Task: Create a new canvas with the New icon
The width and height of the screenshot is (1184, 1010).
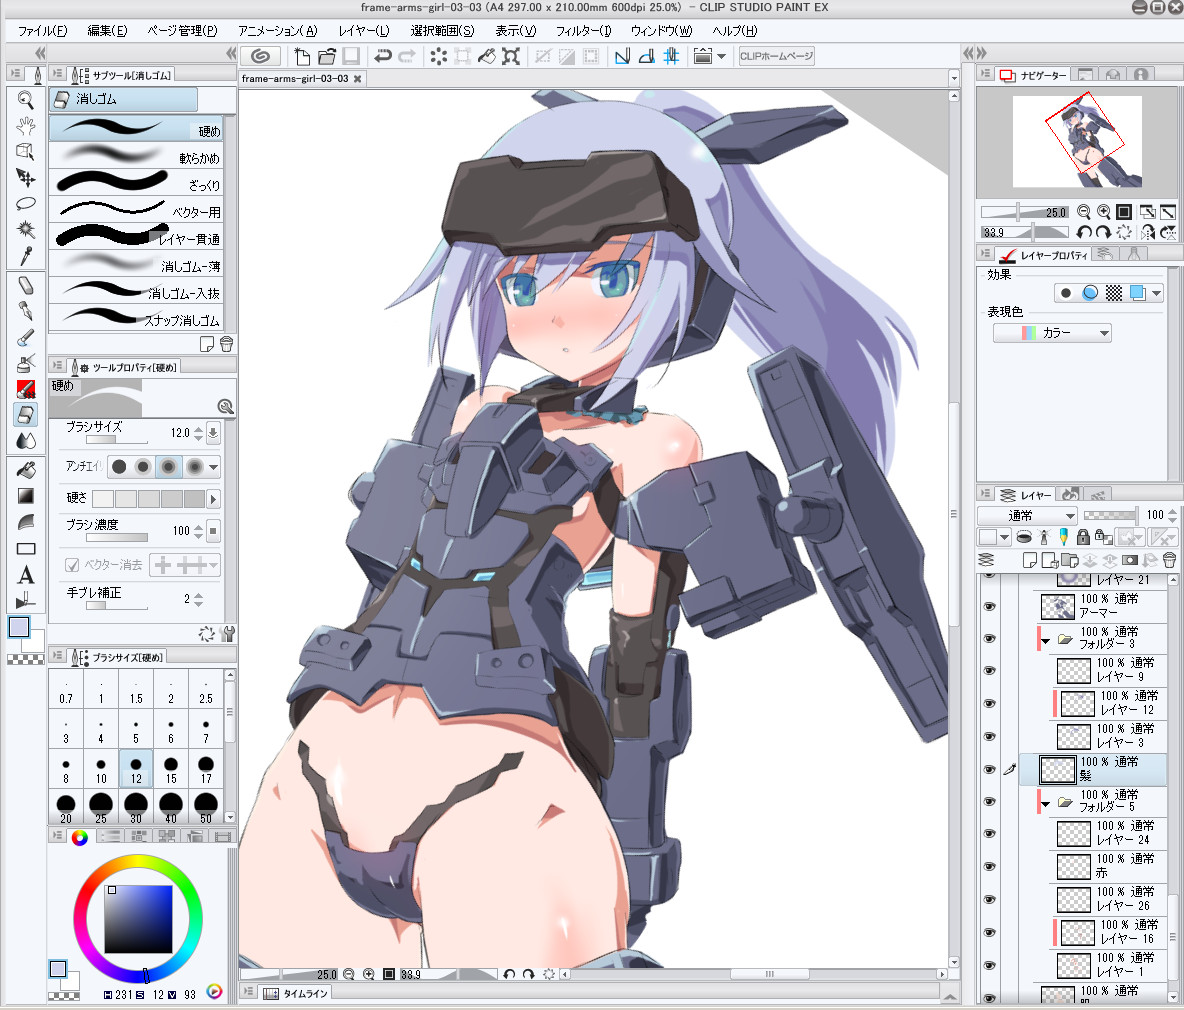Action: [302, 56]
